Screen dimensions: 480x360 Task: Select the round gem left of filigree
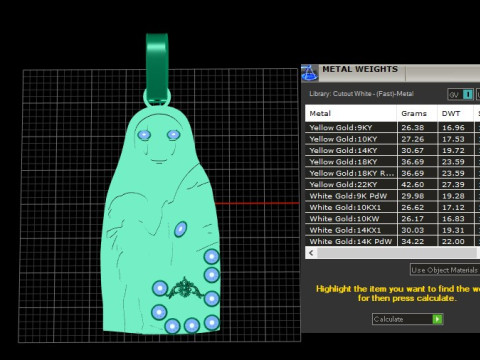(160, 288)
